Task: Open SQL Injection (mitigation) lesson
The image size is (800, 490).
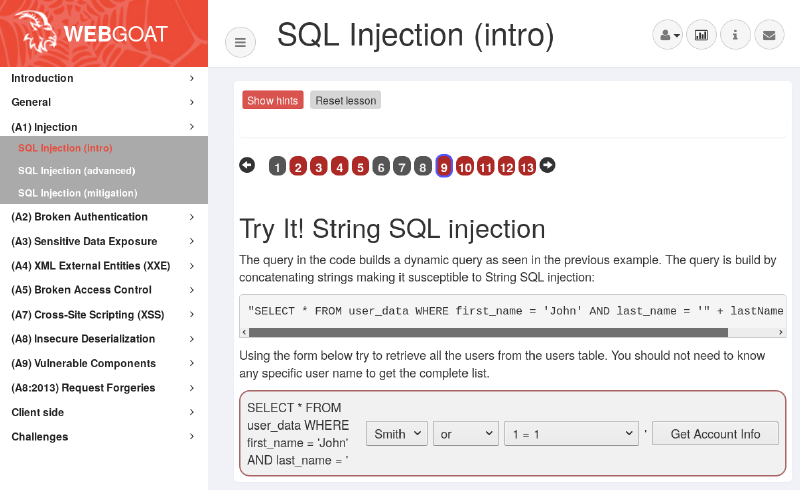Action: [78, 193]
